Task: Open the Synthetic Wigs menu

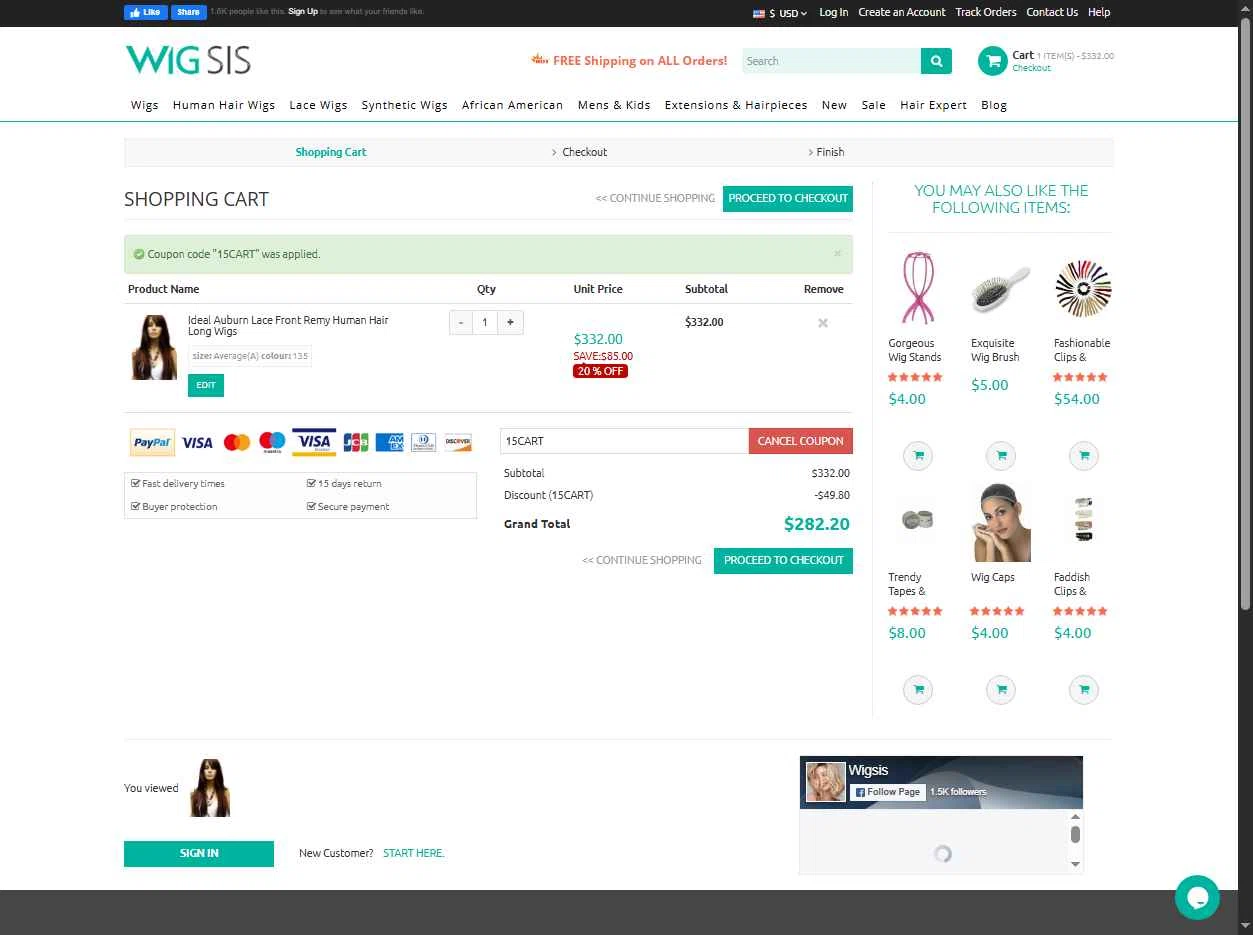Action: coord(405,105)
